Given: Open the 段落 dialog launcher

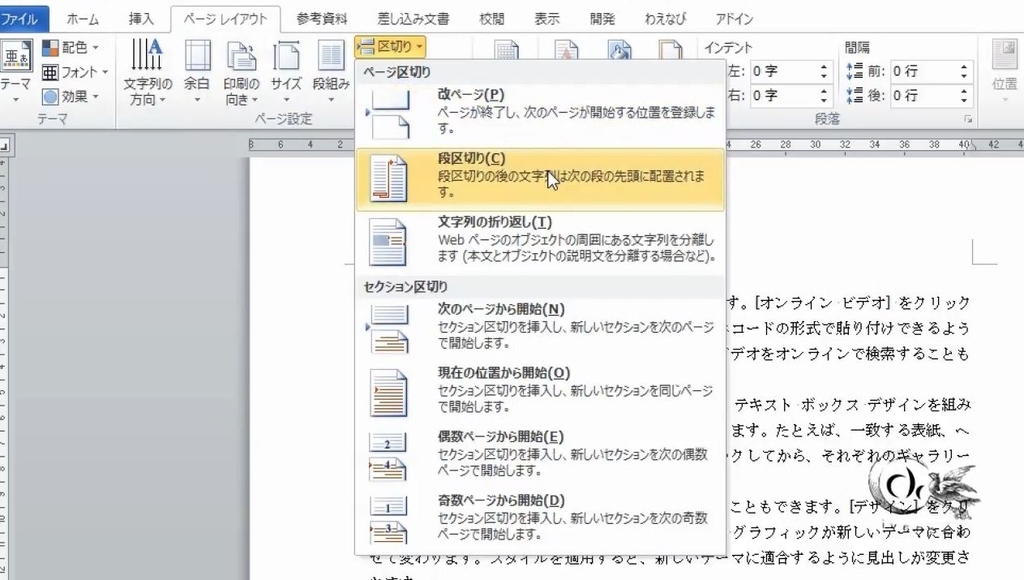Looking at the screenshot, I should pyautogui.click(x=968, y=120).
